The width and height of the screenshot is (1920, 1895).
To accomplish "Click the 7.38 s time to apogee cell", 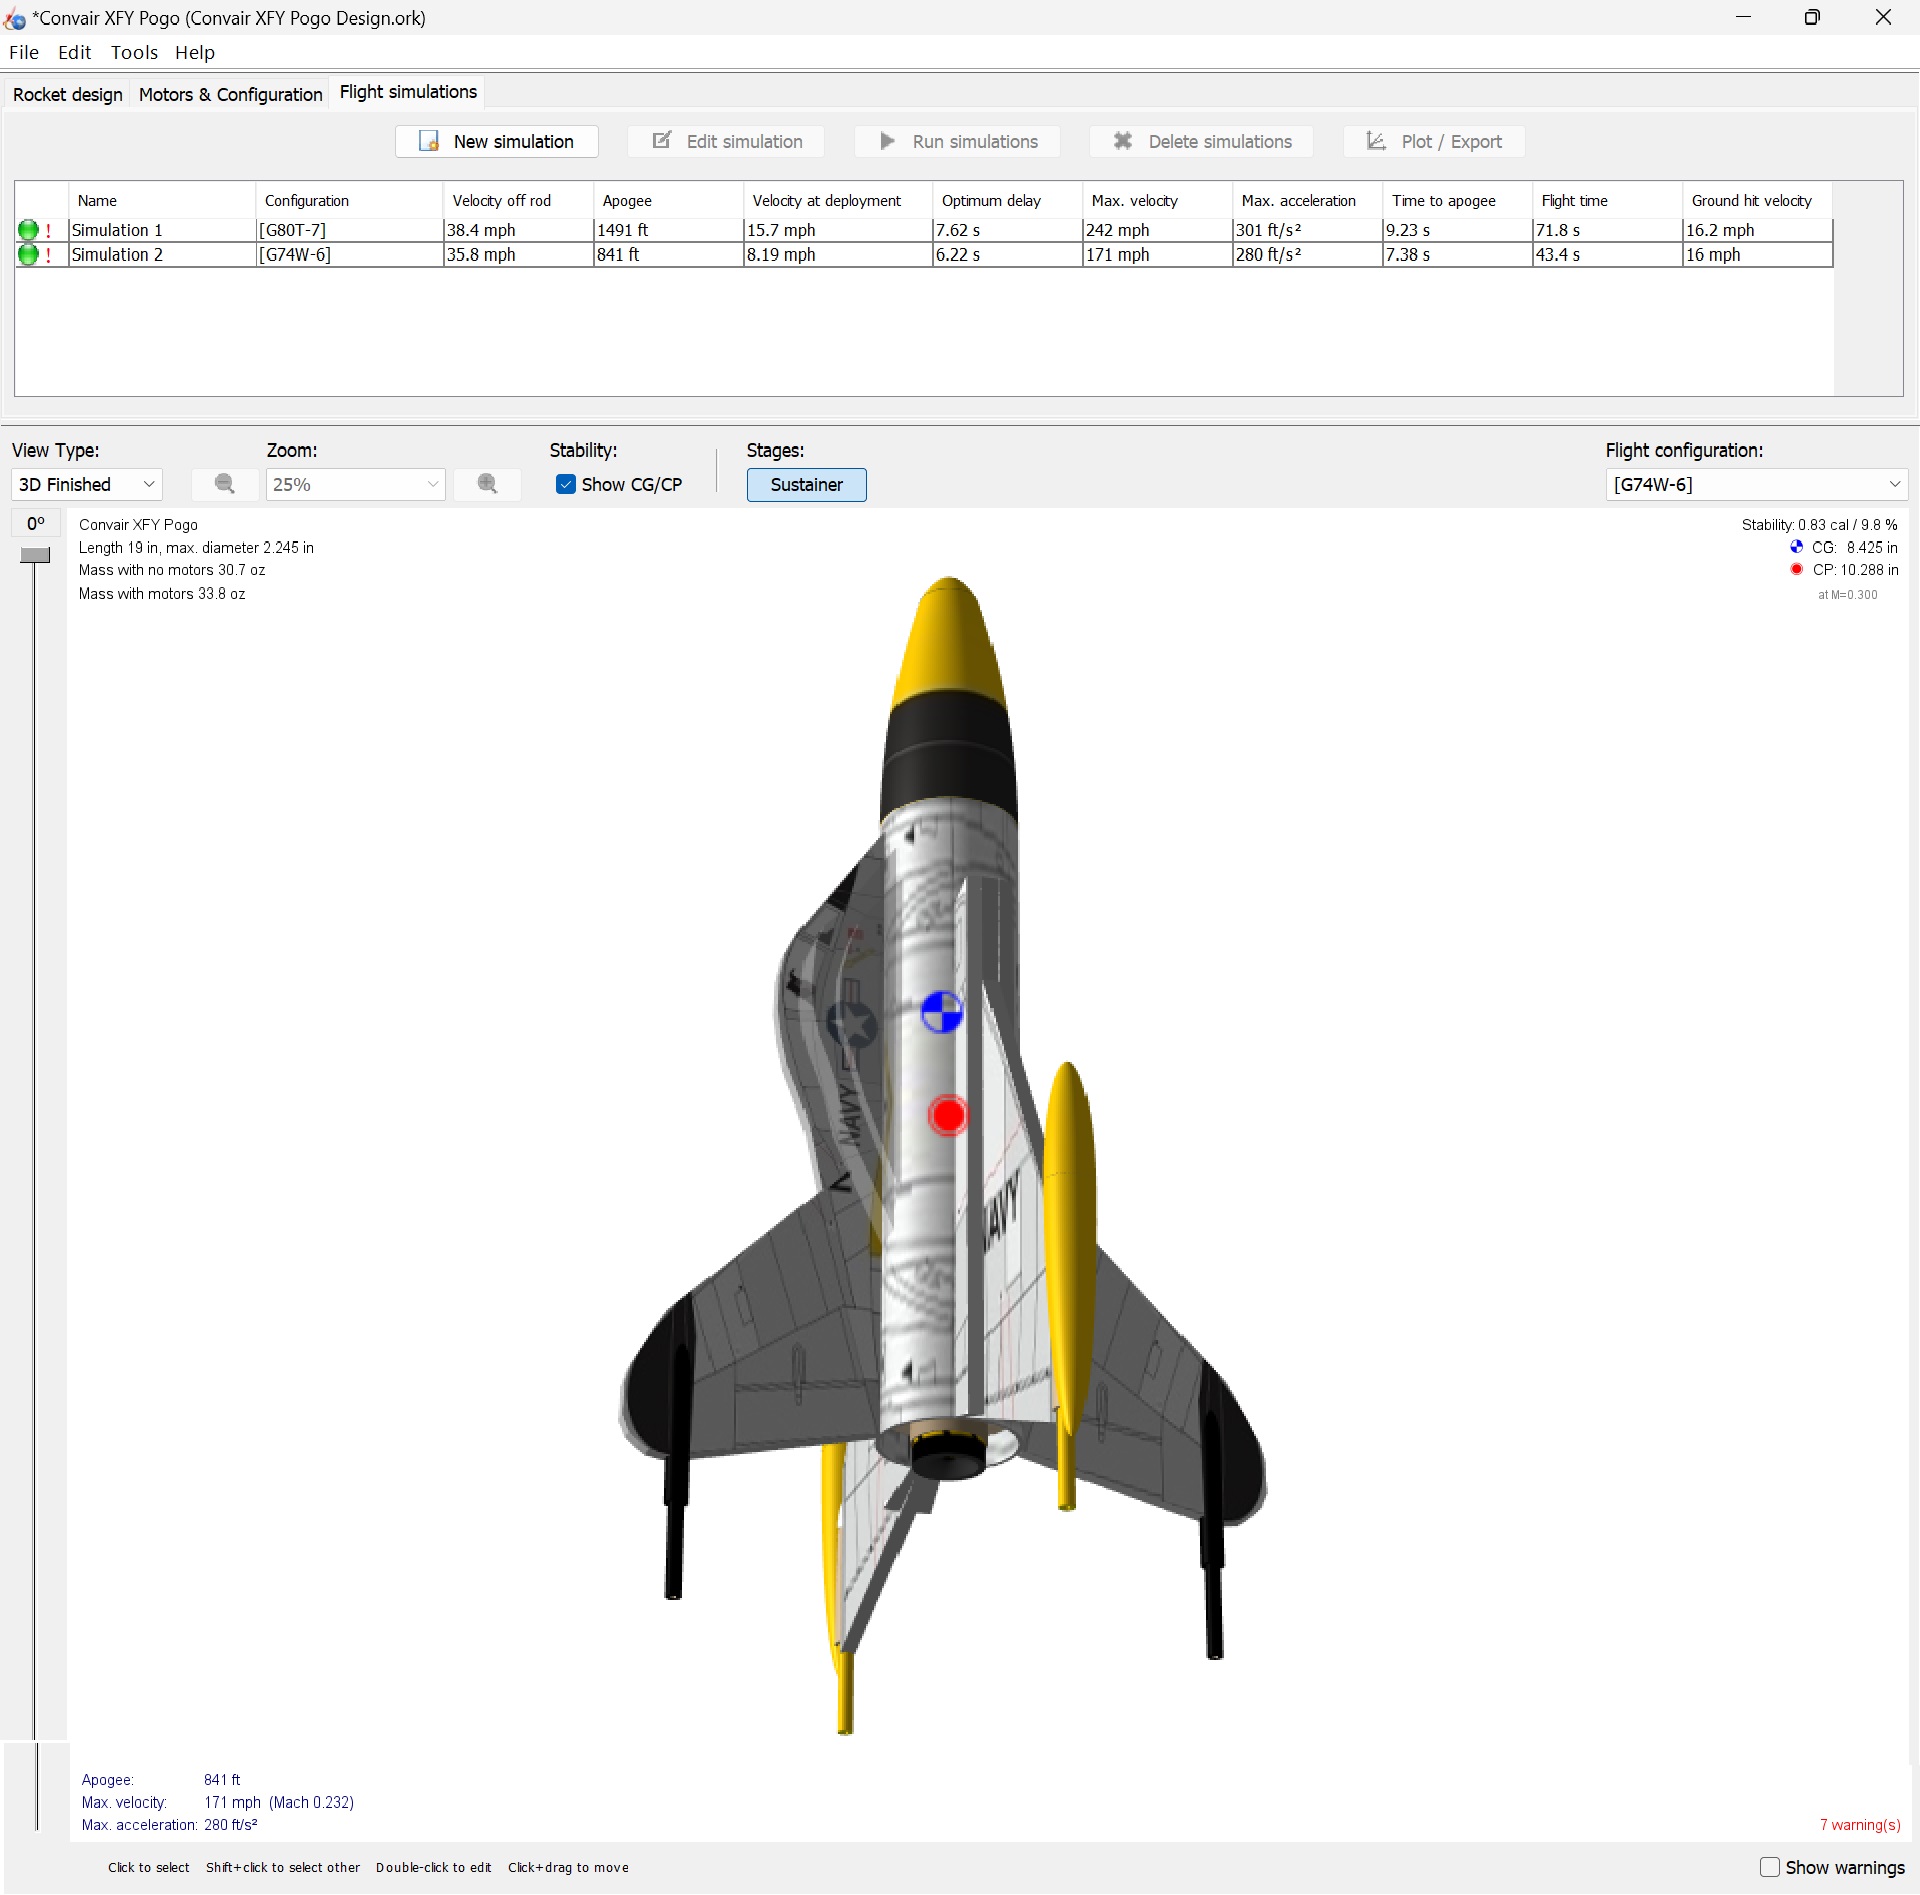I will point(1457,255).
